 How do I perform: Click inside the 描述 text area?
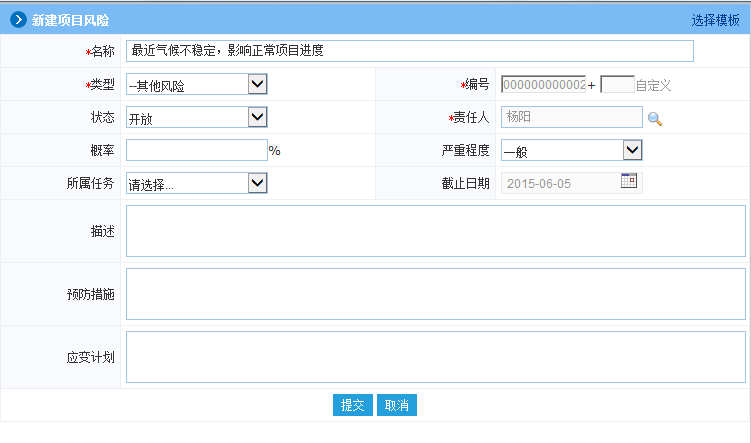click(435, 231)
